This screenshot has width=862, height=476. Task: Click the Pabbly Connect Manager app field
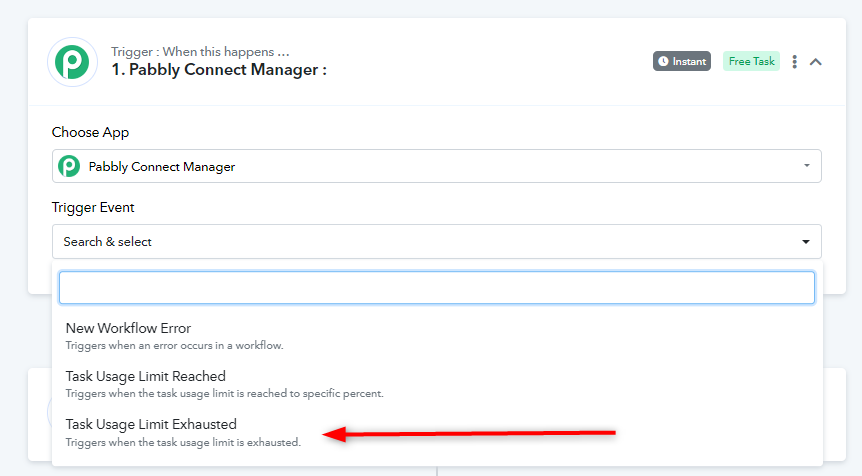[437, 166]
